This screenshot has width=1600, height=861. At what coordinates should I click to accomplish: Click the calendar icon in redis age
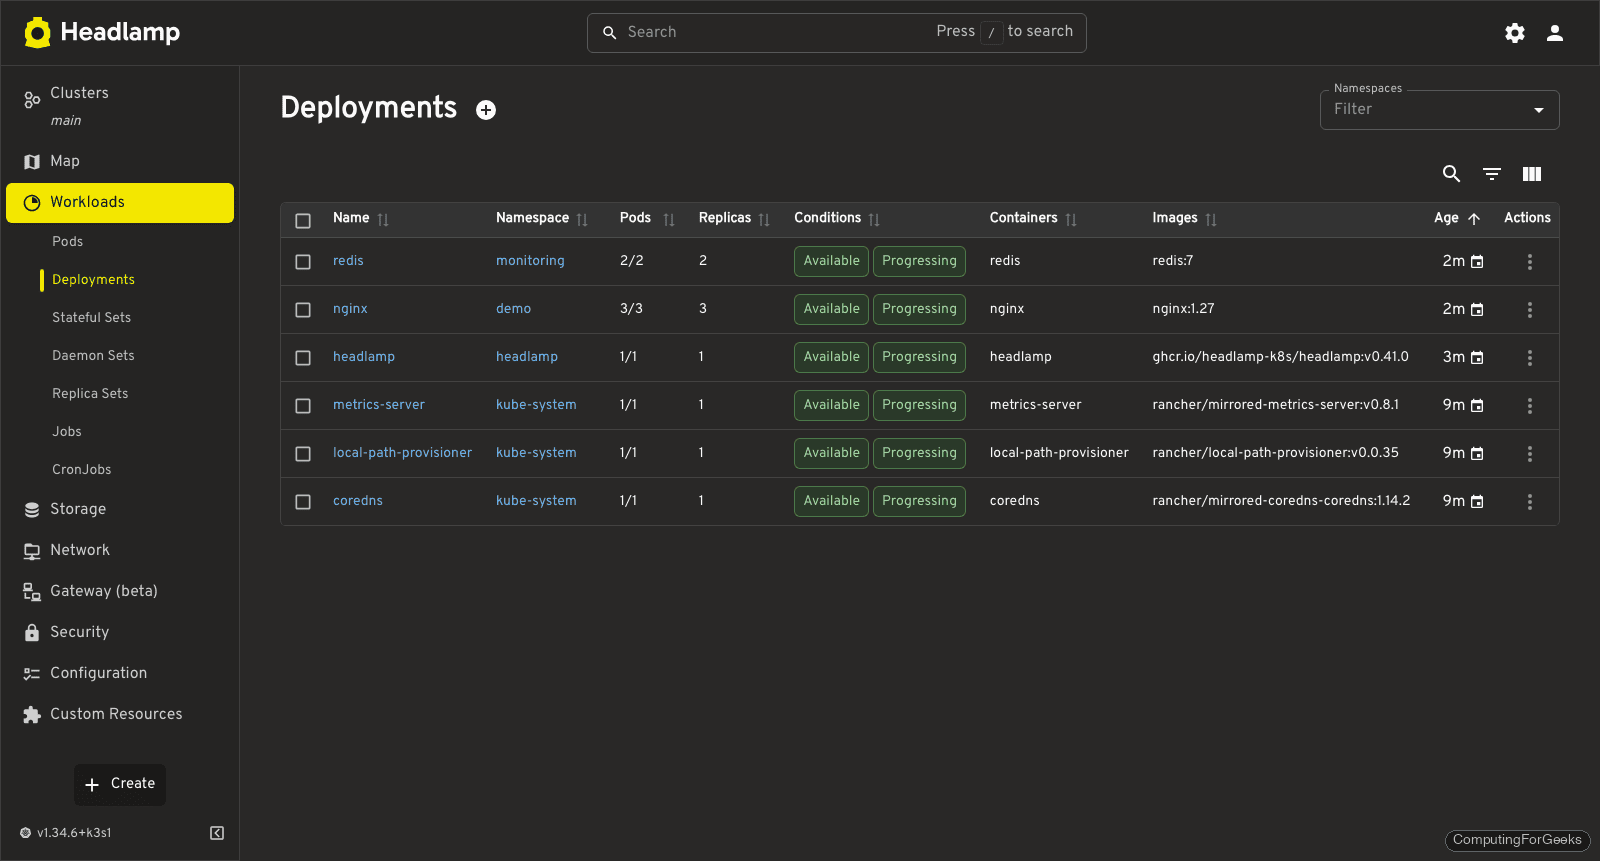(x=1477, y=262)
